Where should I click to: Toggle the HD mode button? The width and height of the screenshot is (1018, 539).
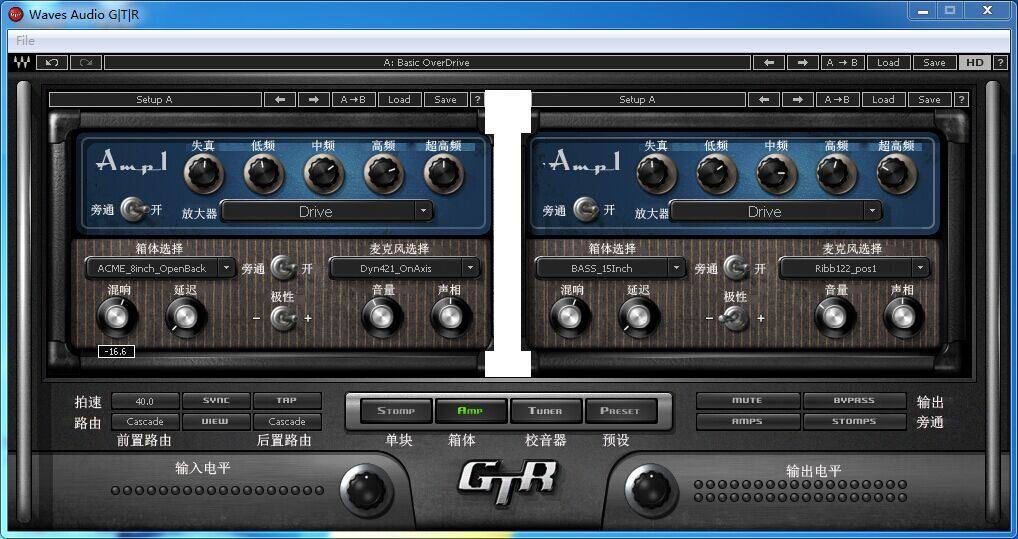pyautogui.click(x=975, y=63)
